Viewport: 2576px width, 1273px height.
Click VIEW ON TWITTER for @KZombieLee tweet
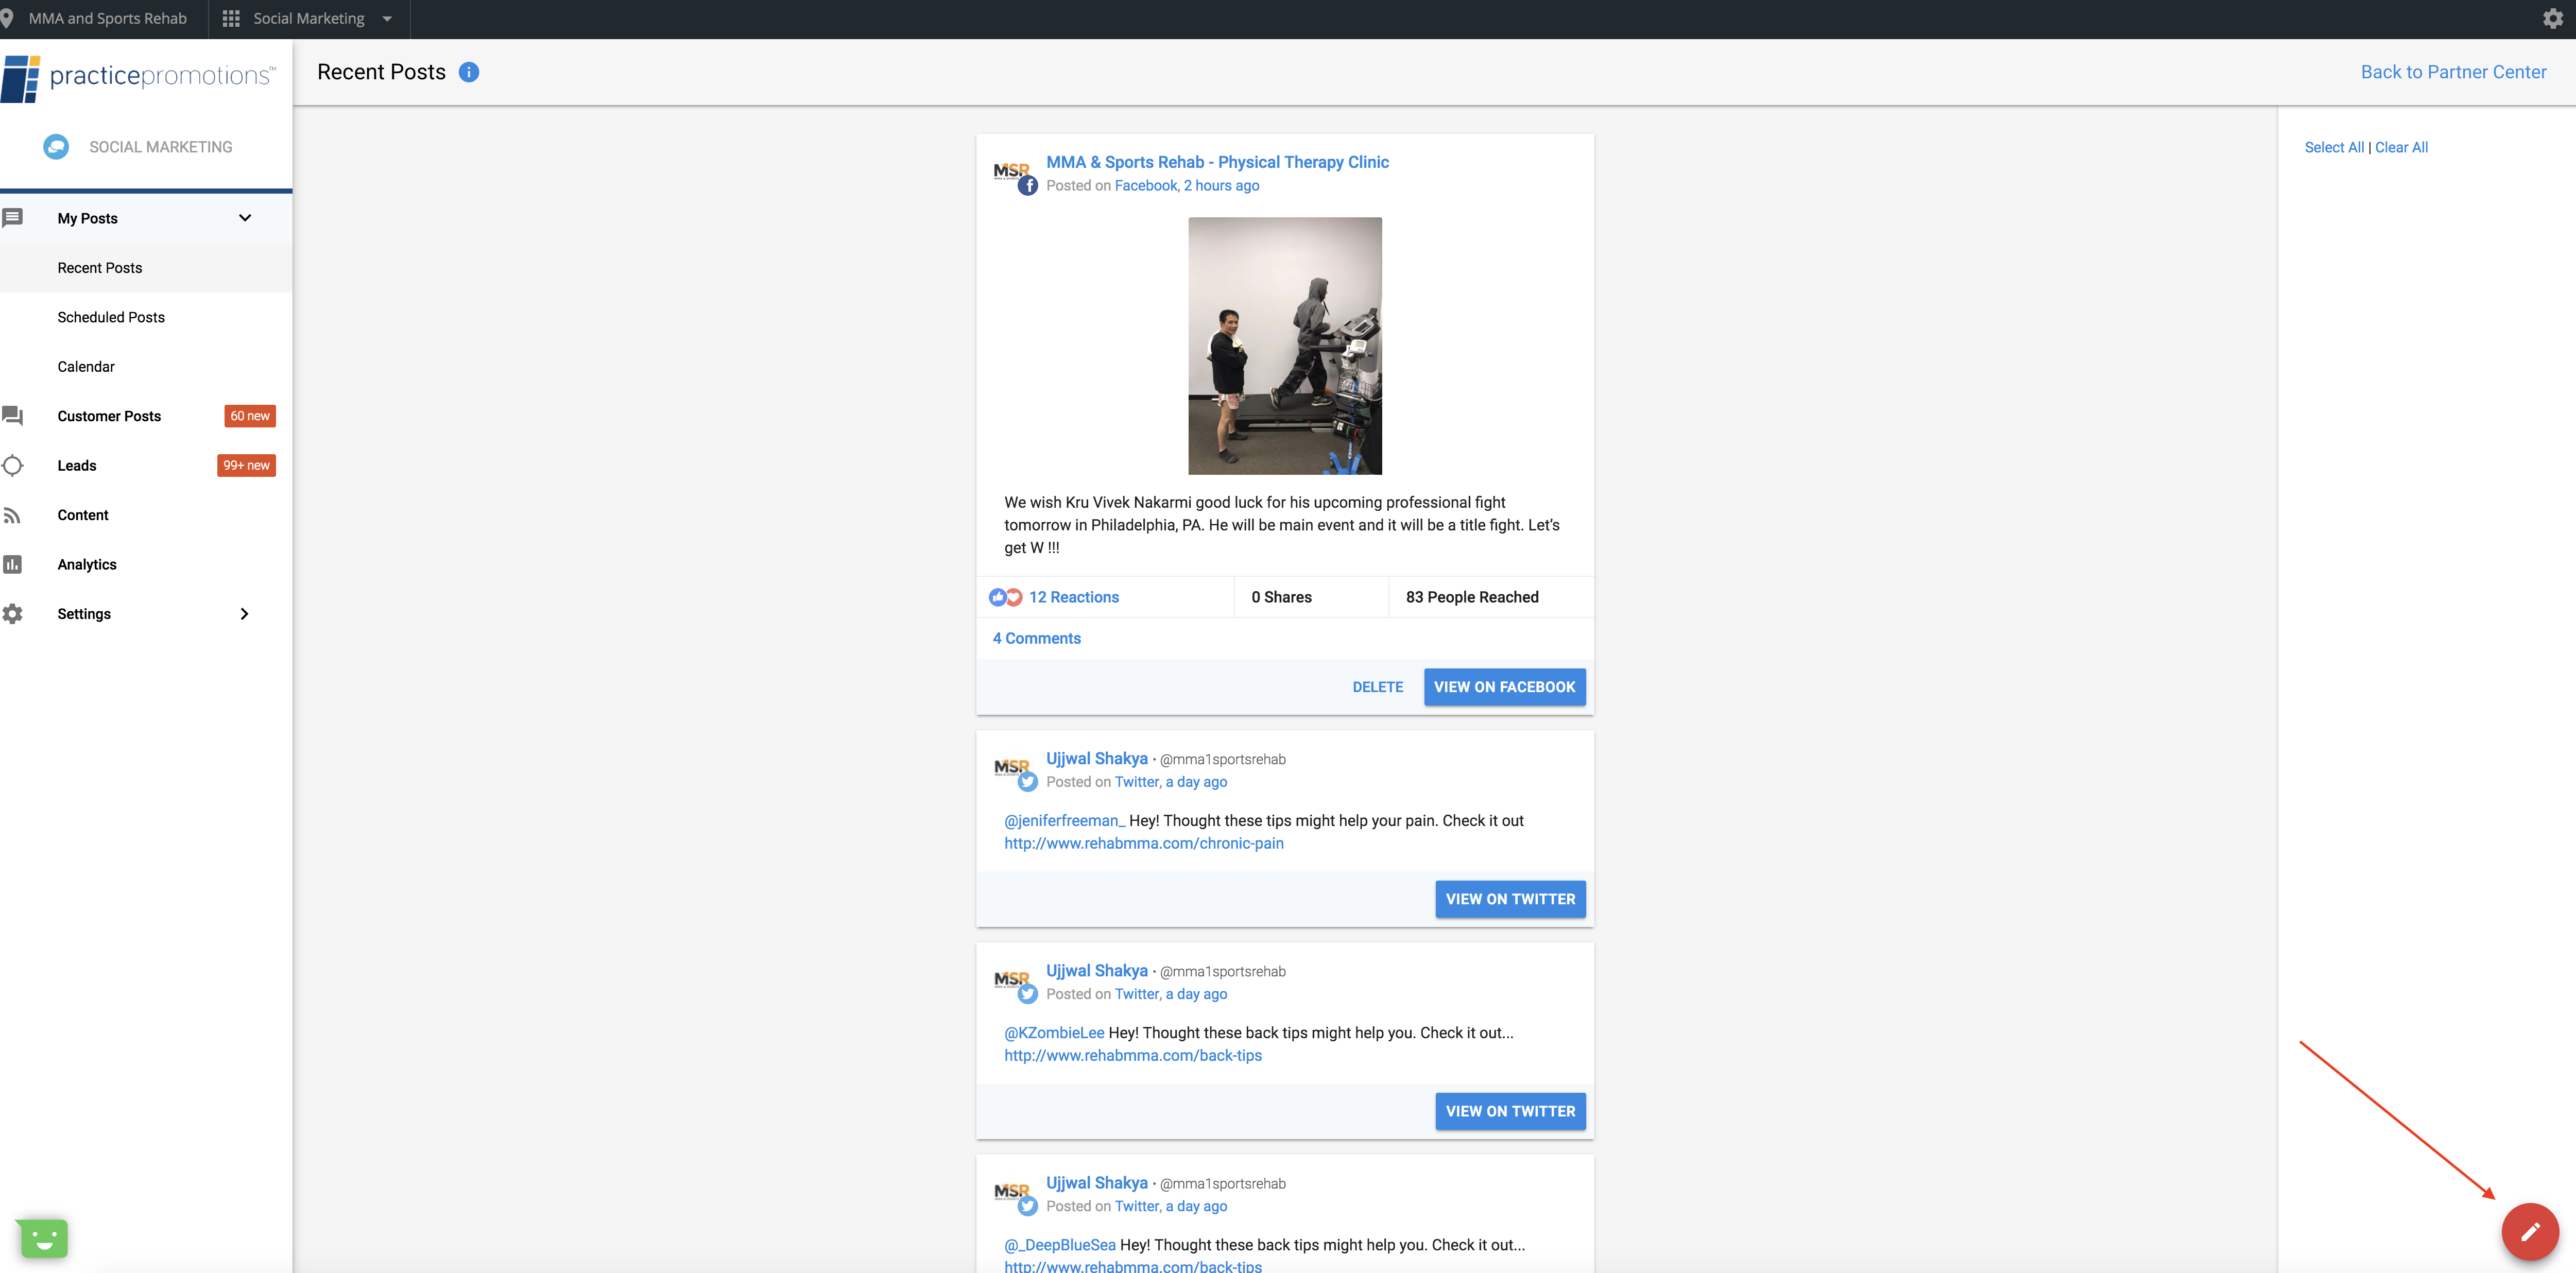coord(1510,1111)
